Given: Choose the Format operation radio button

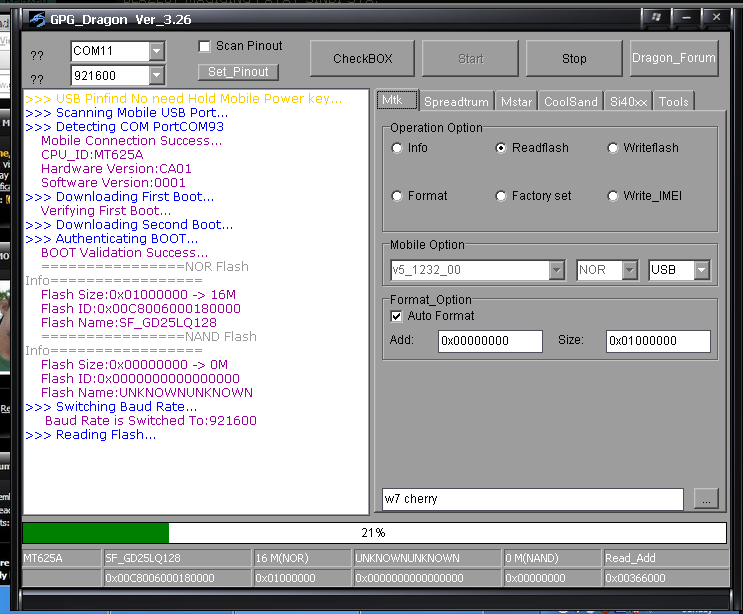Looking at the screenshot, I should [398, 196].
